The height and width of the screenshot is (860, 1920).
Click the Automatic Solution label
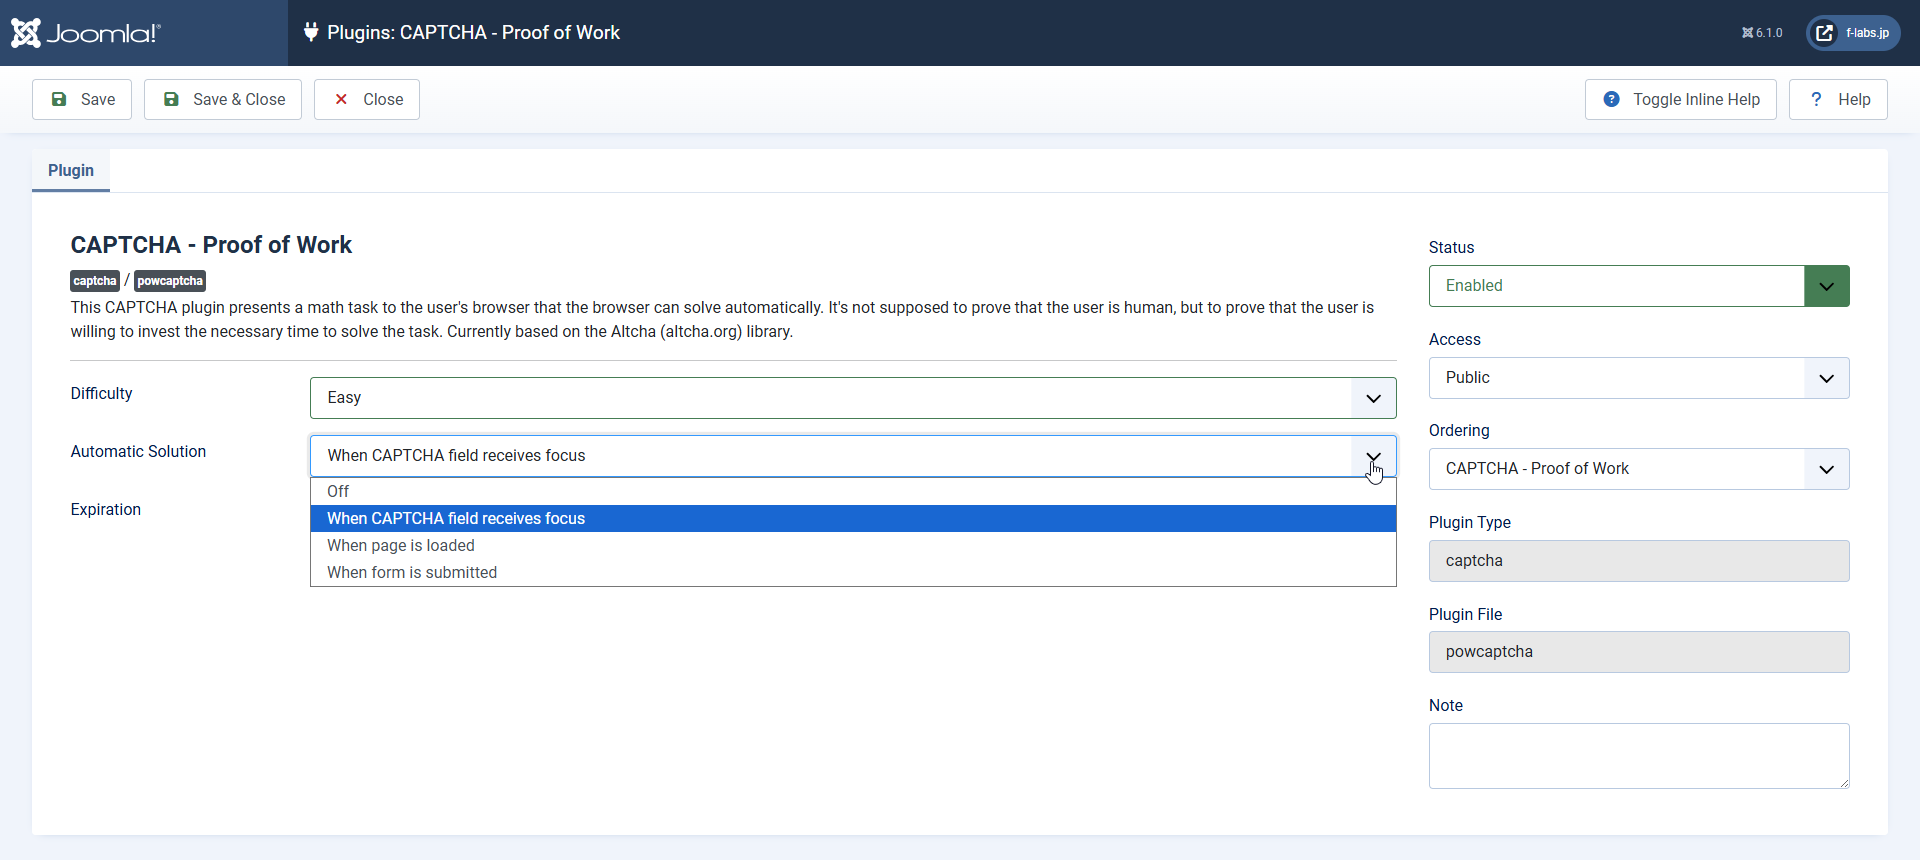tap(138, 451)
